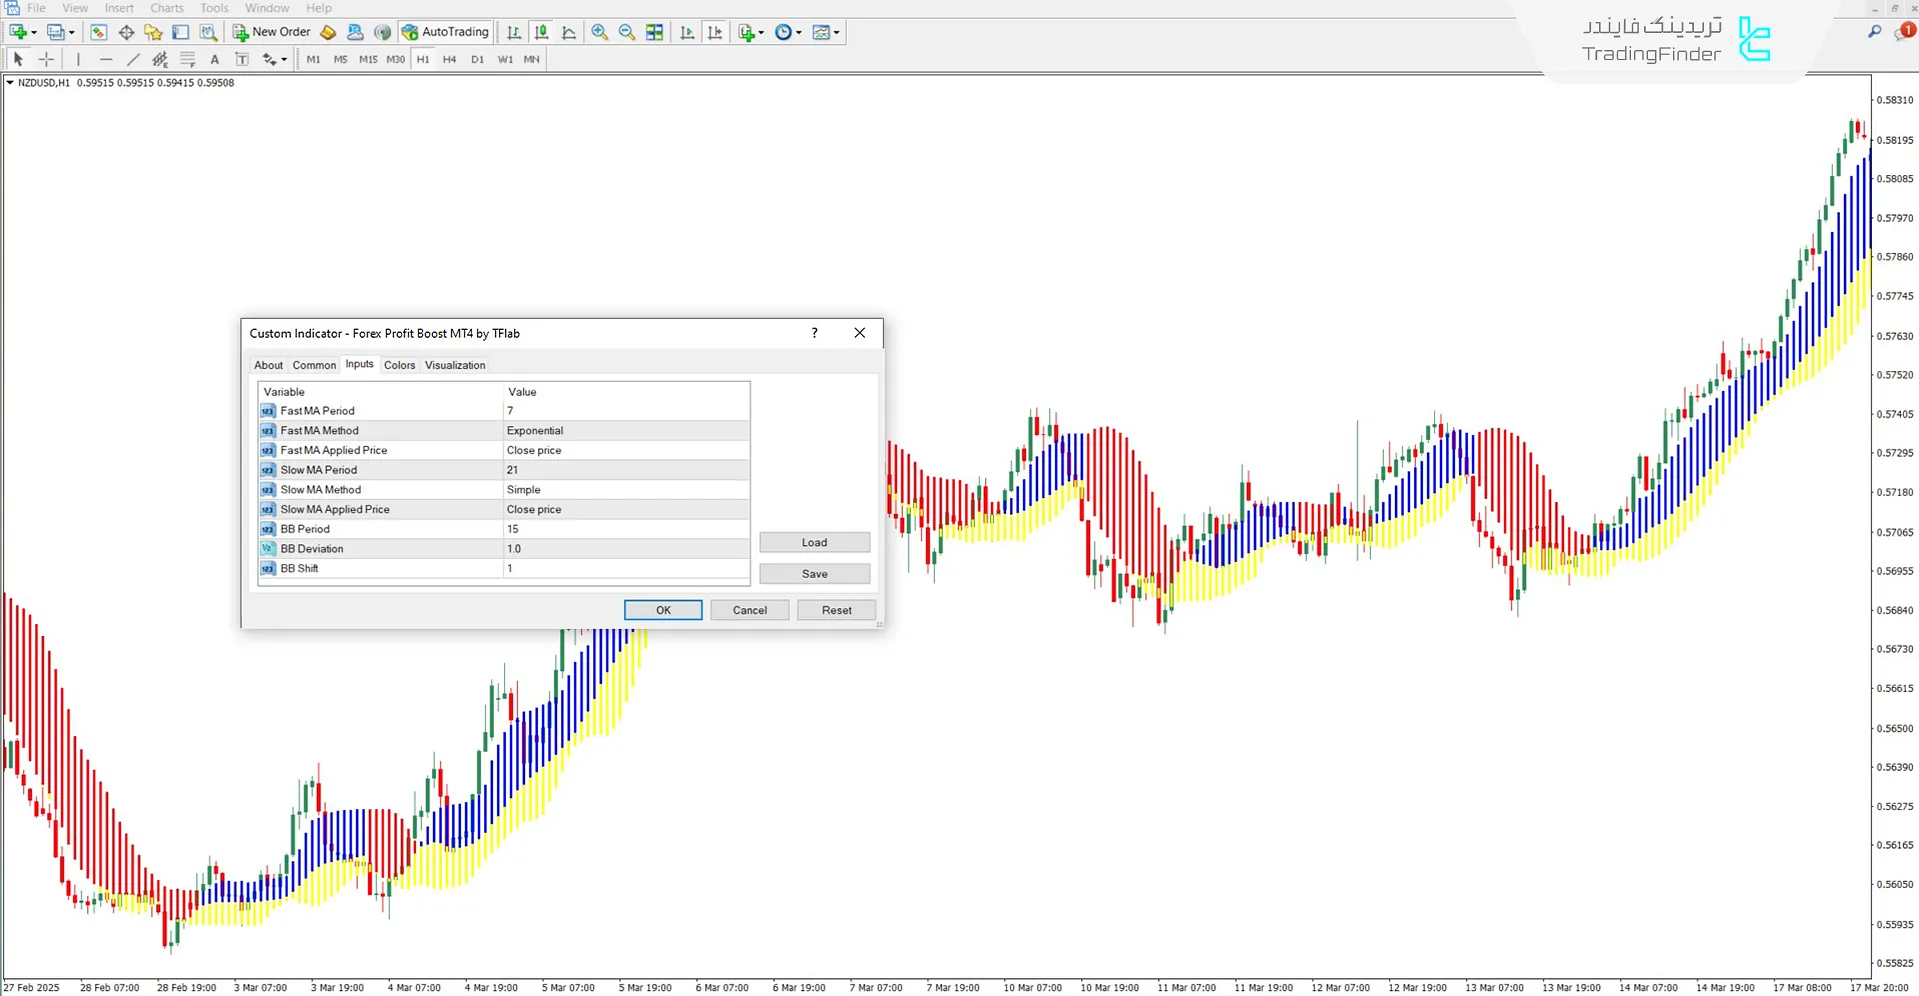Screen dimensions: 1919x996
Task: Select the draw trendline tool
Action: click(133, 59)
